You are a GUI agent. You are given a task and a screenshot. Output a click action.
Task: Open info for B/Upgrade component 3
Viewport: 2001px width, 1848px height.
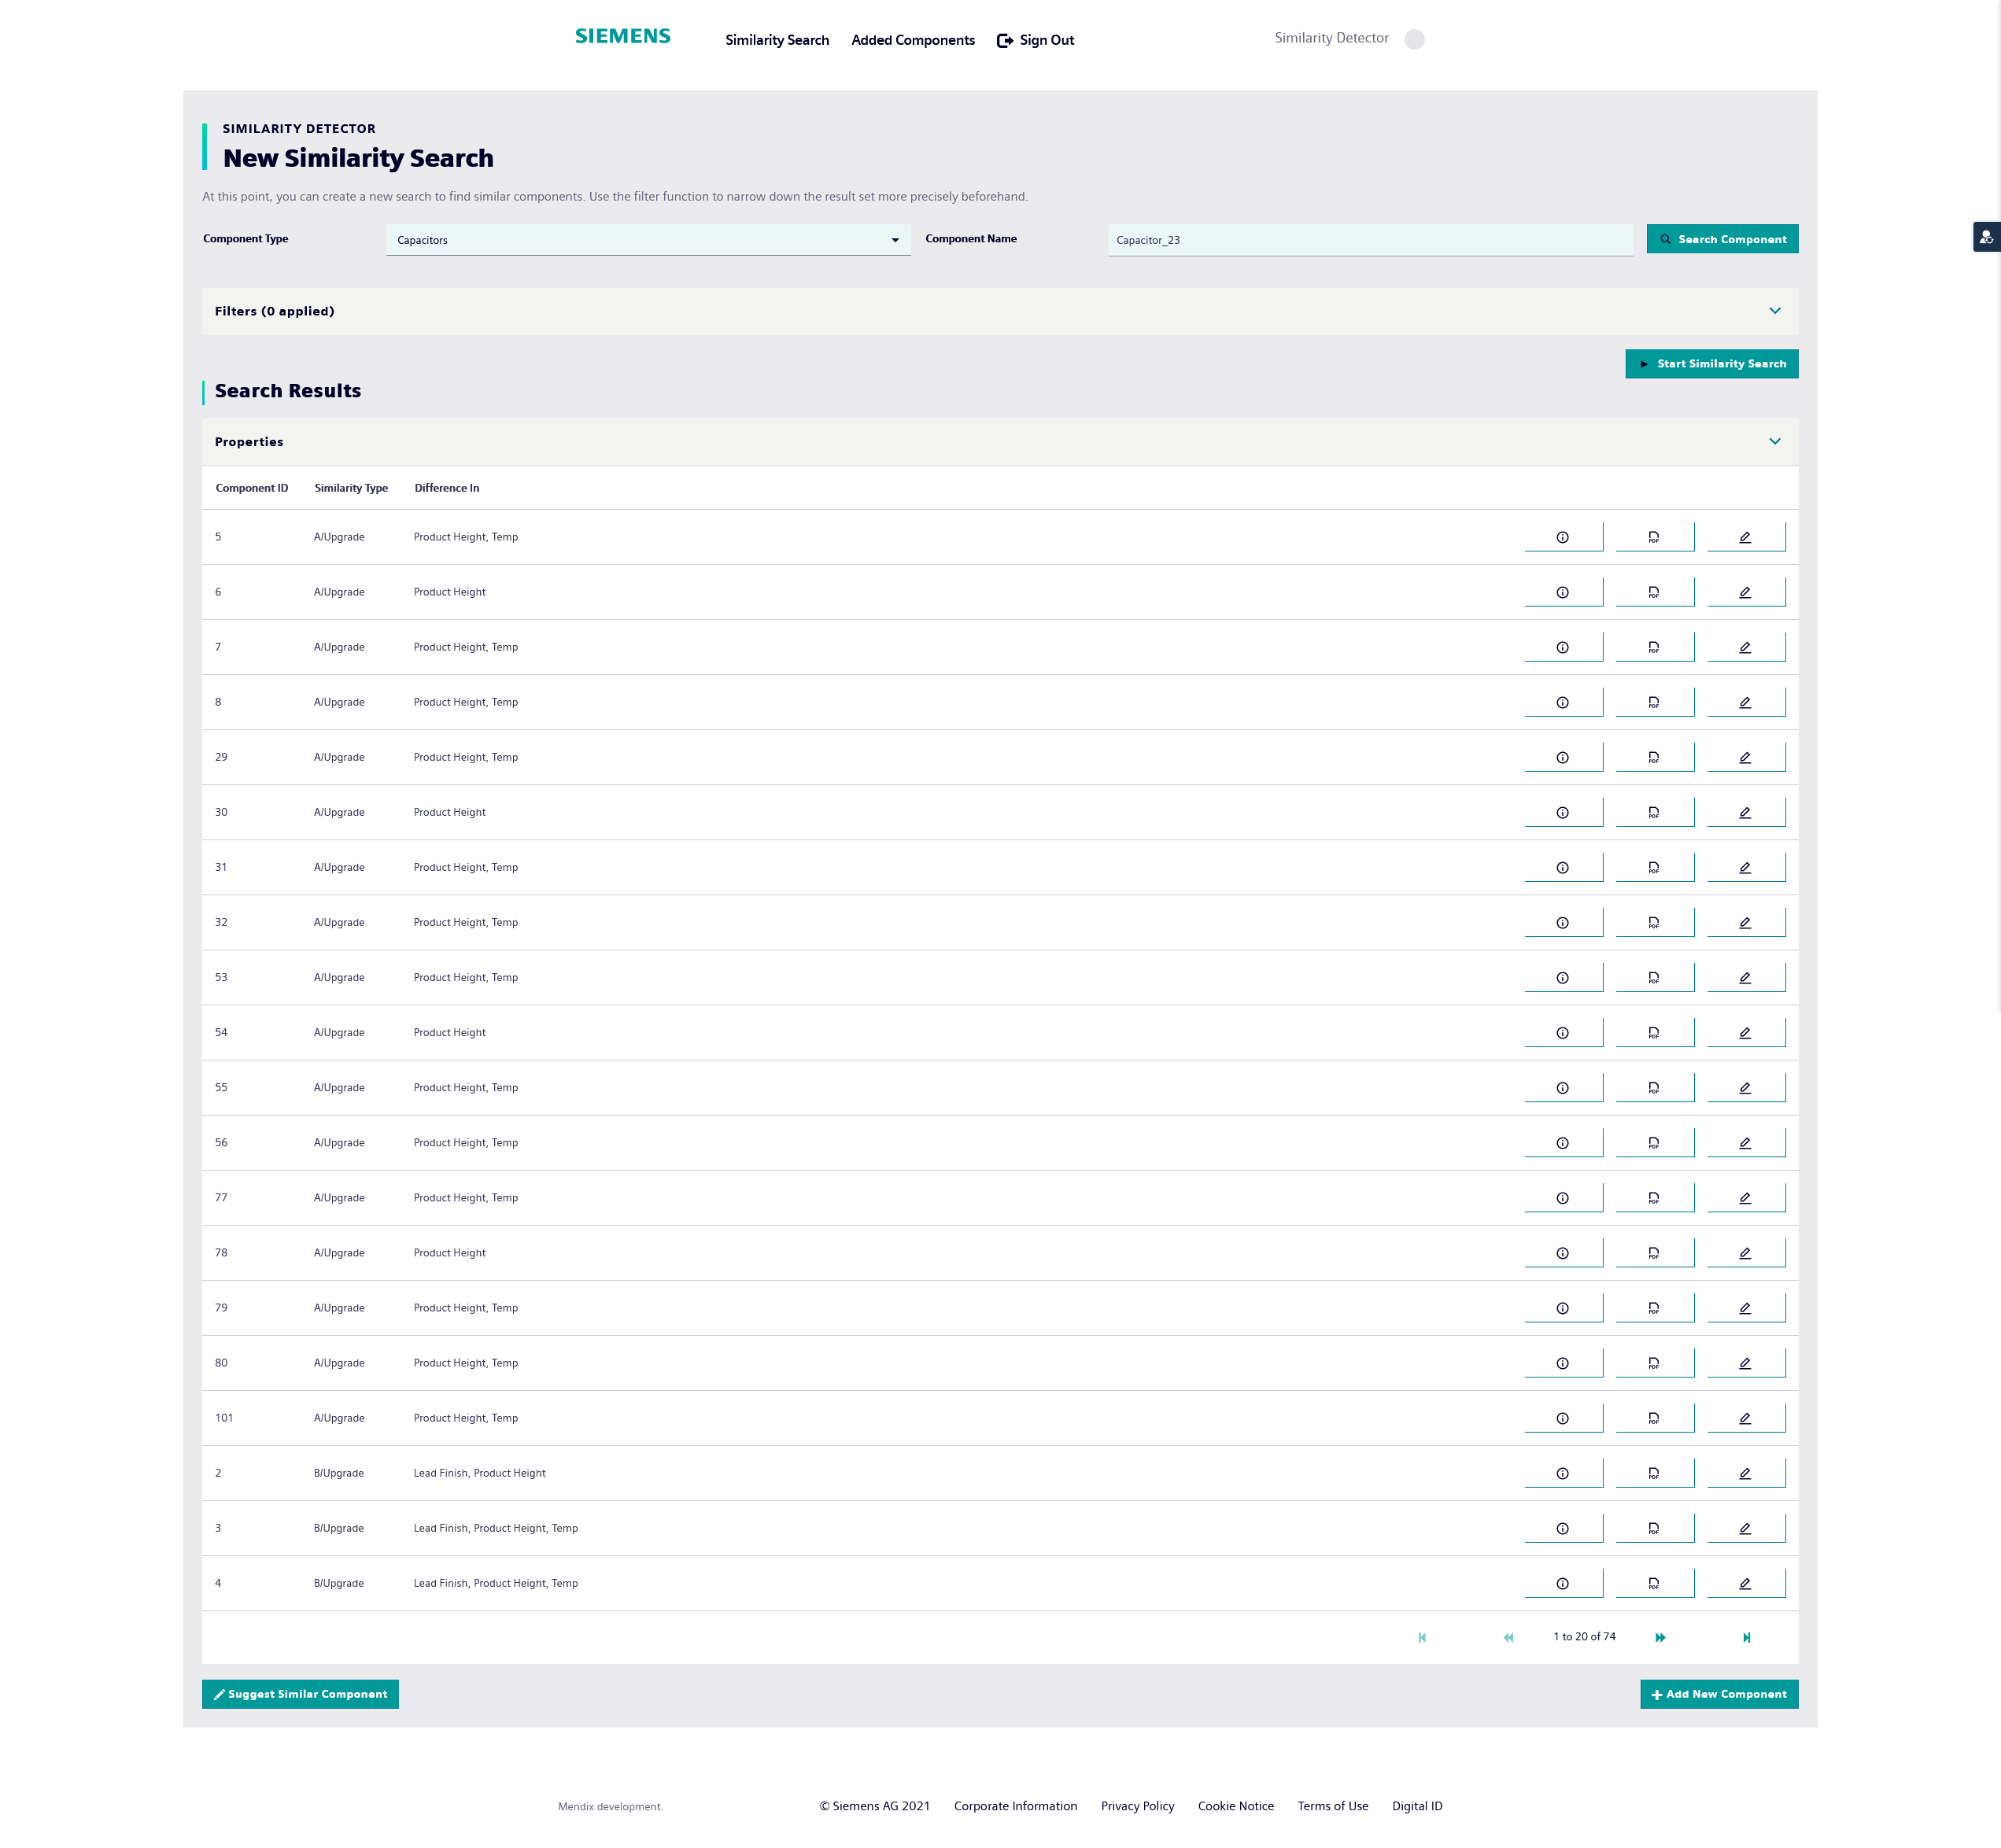click(1563, 1527)
